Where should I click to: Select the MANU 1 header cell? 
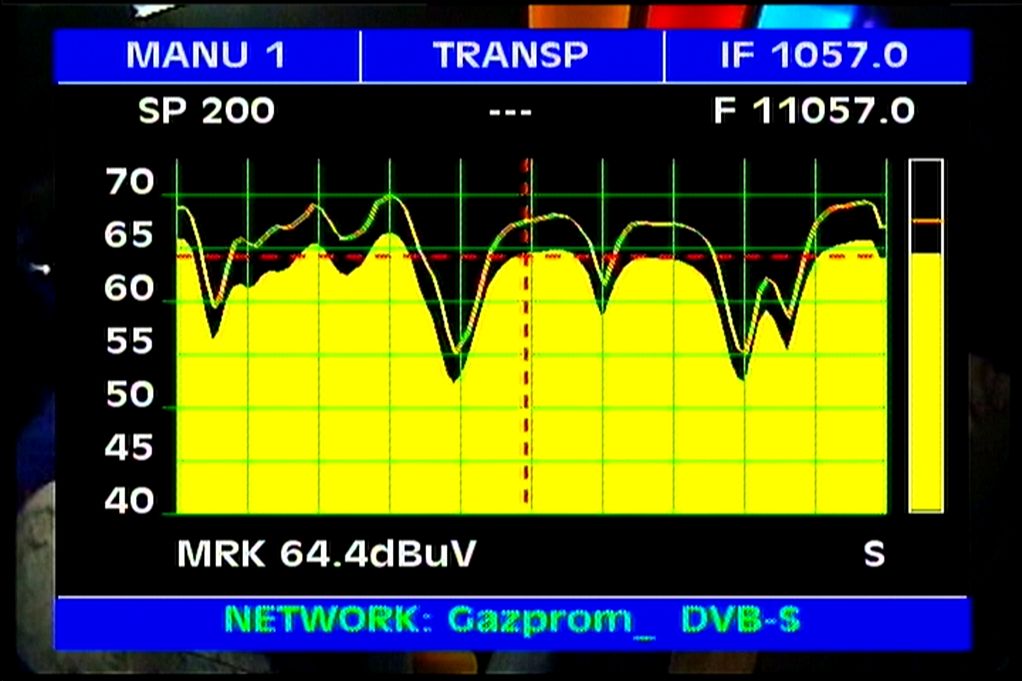205,55
